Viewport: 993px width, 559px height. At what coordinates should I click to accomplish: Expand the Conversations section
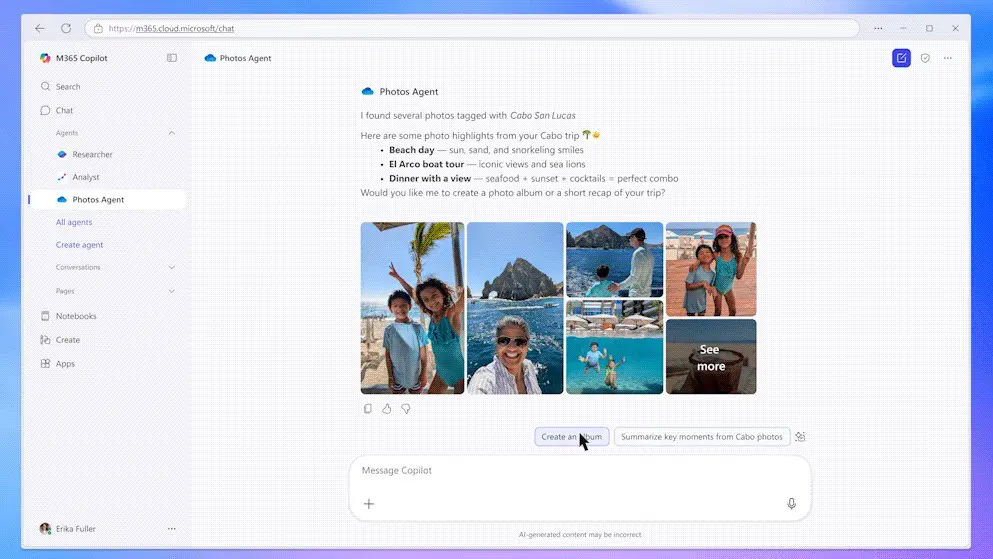click(171, 267)
